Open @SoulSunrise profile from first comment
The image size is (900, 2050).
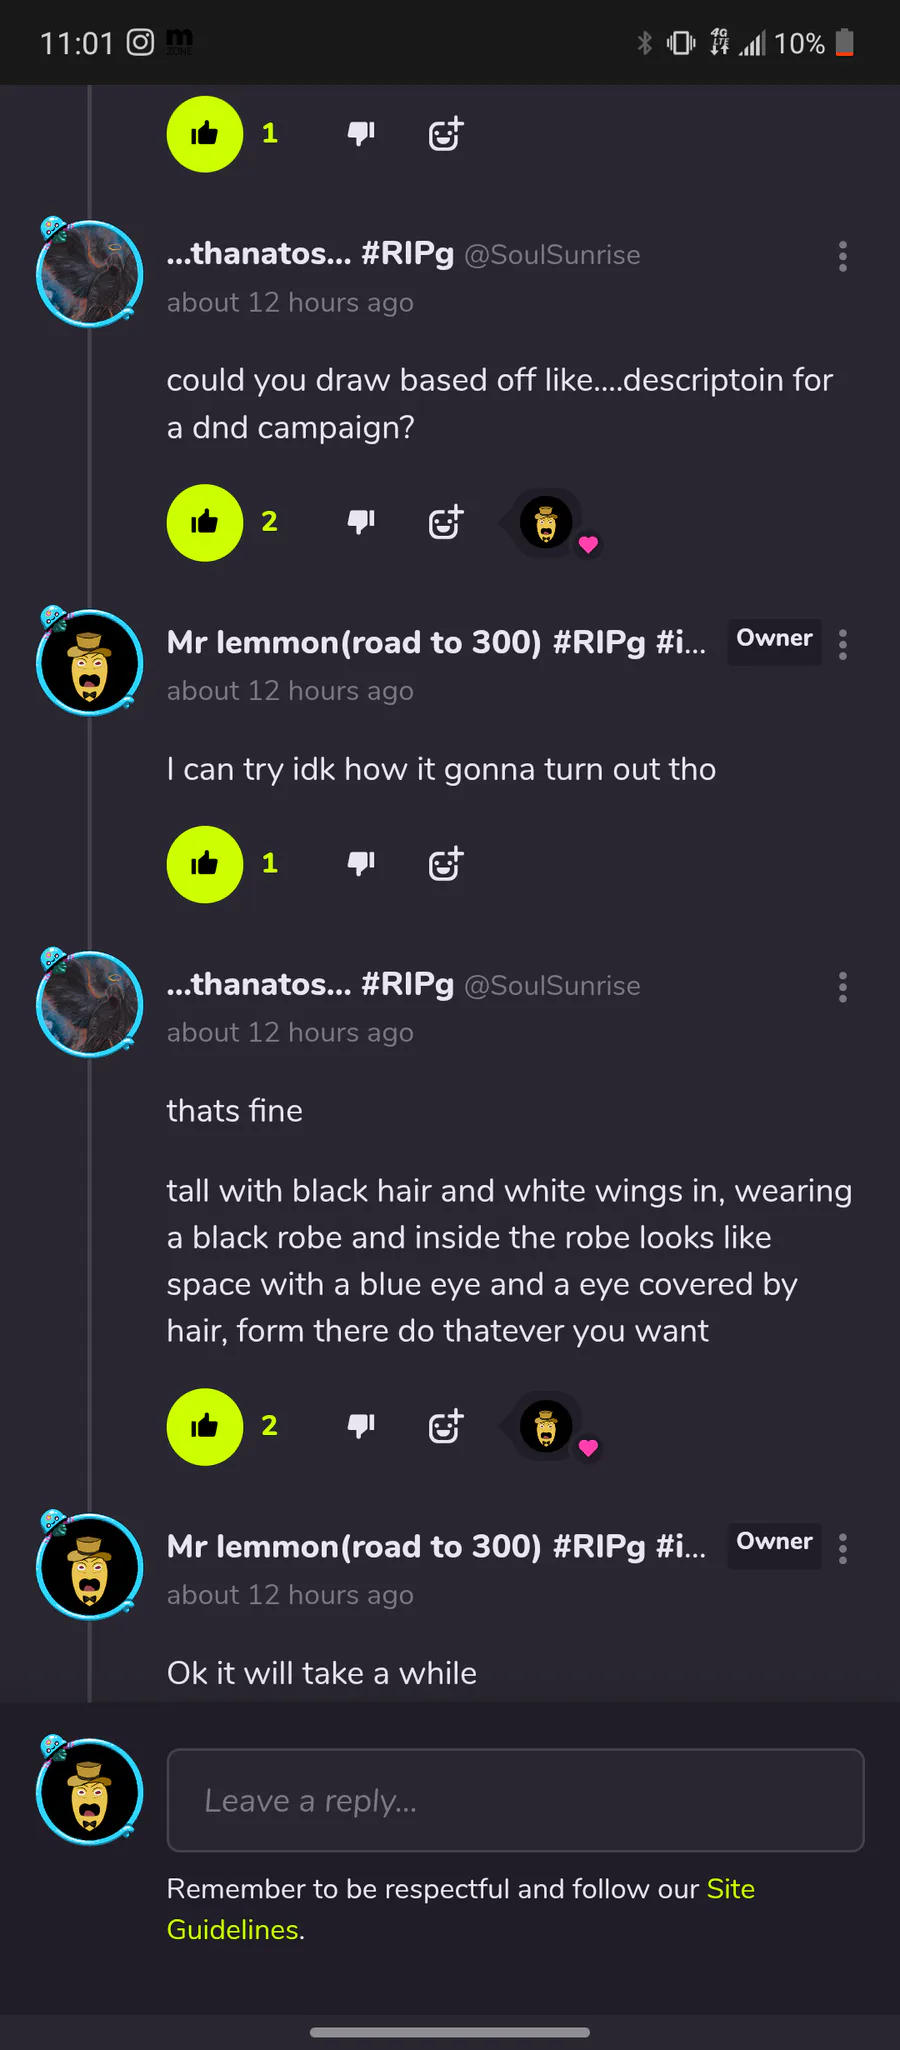click(x=552, y=255)
